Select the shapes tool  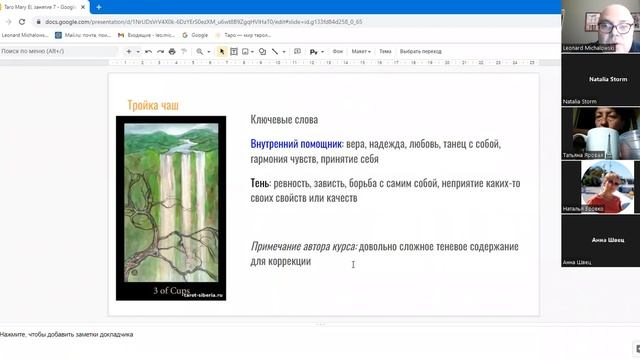(x=262, y=51)
